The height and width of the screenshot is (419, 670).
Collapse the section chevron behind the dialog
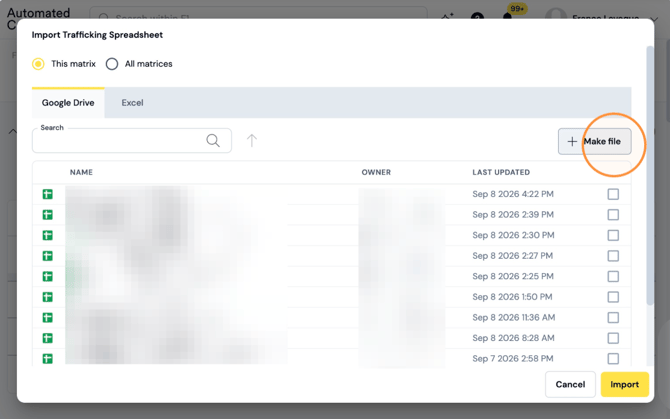(13, 131)
